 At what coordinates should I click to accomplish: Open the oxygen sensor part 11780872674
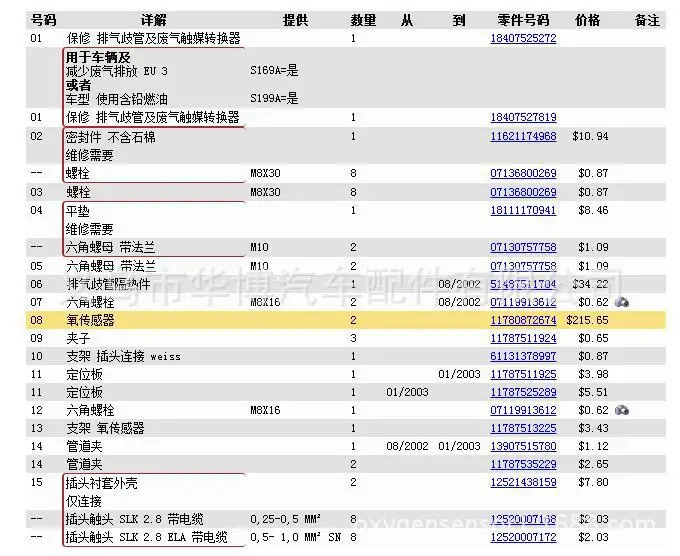pos(523,321)
